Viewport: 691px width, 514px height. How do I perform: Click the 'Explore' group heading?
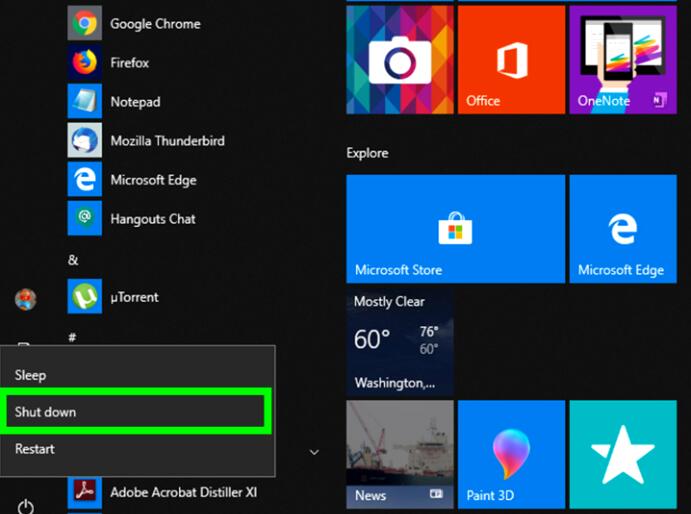[x=367, y=153]
